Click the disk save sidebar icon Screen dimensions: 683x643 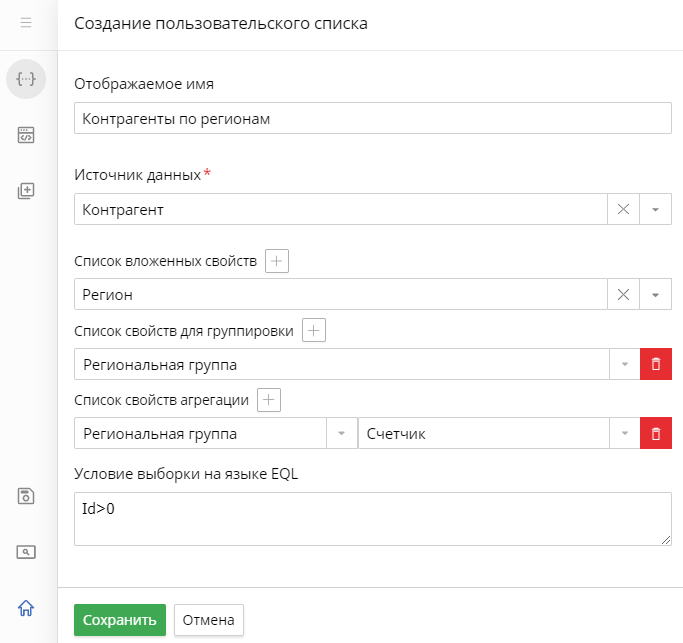click(26, 496)
